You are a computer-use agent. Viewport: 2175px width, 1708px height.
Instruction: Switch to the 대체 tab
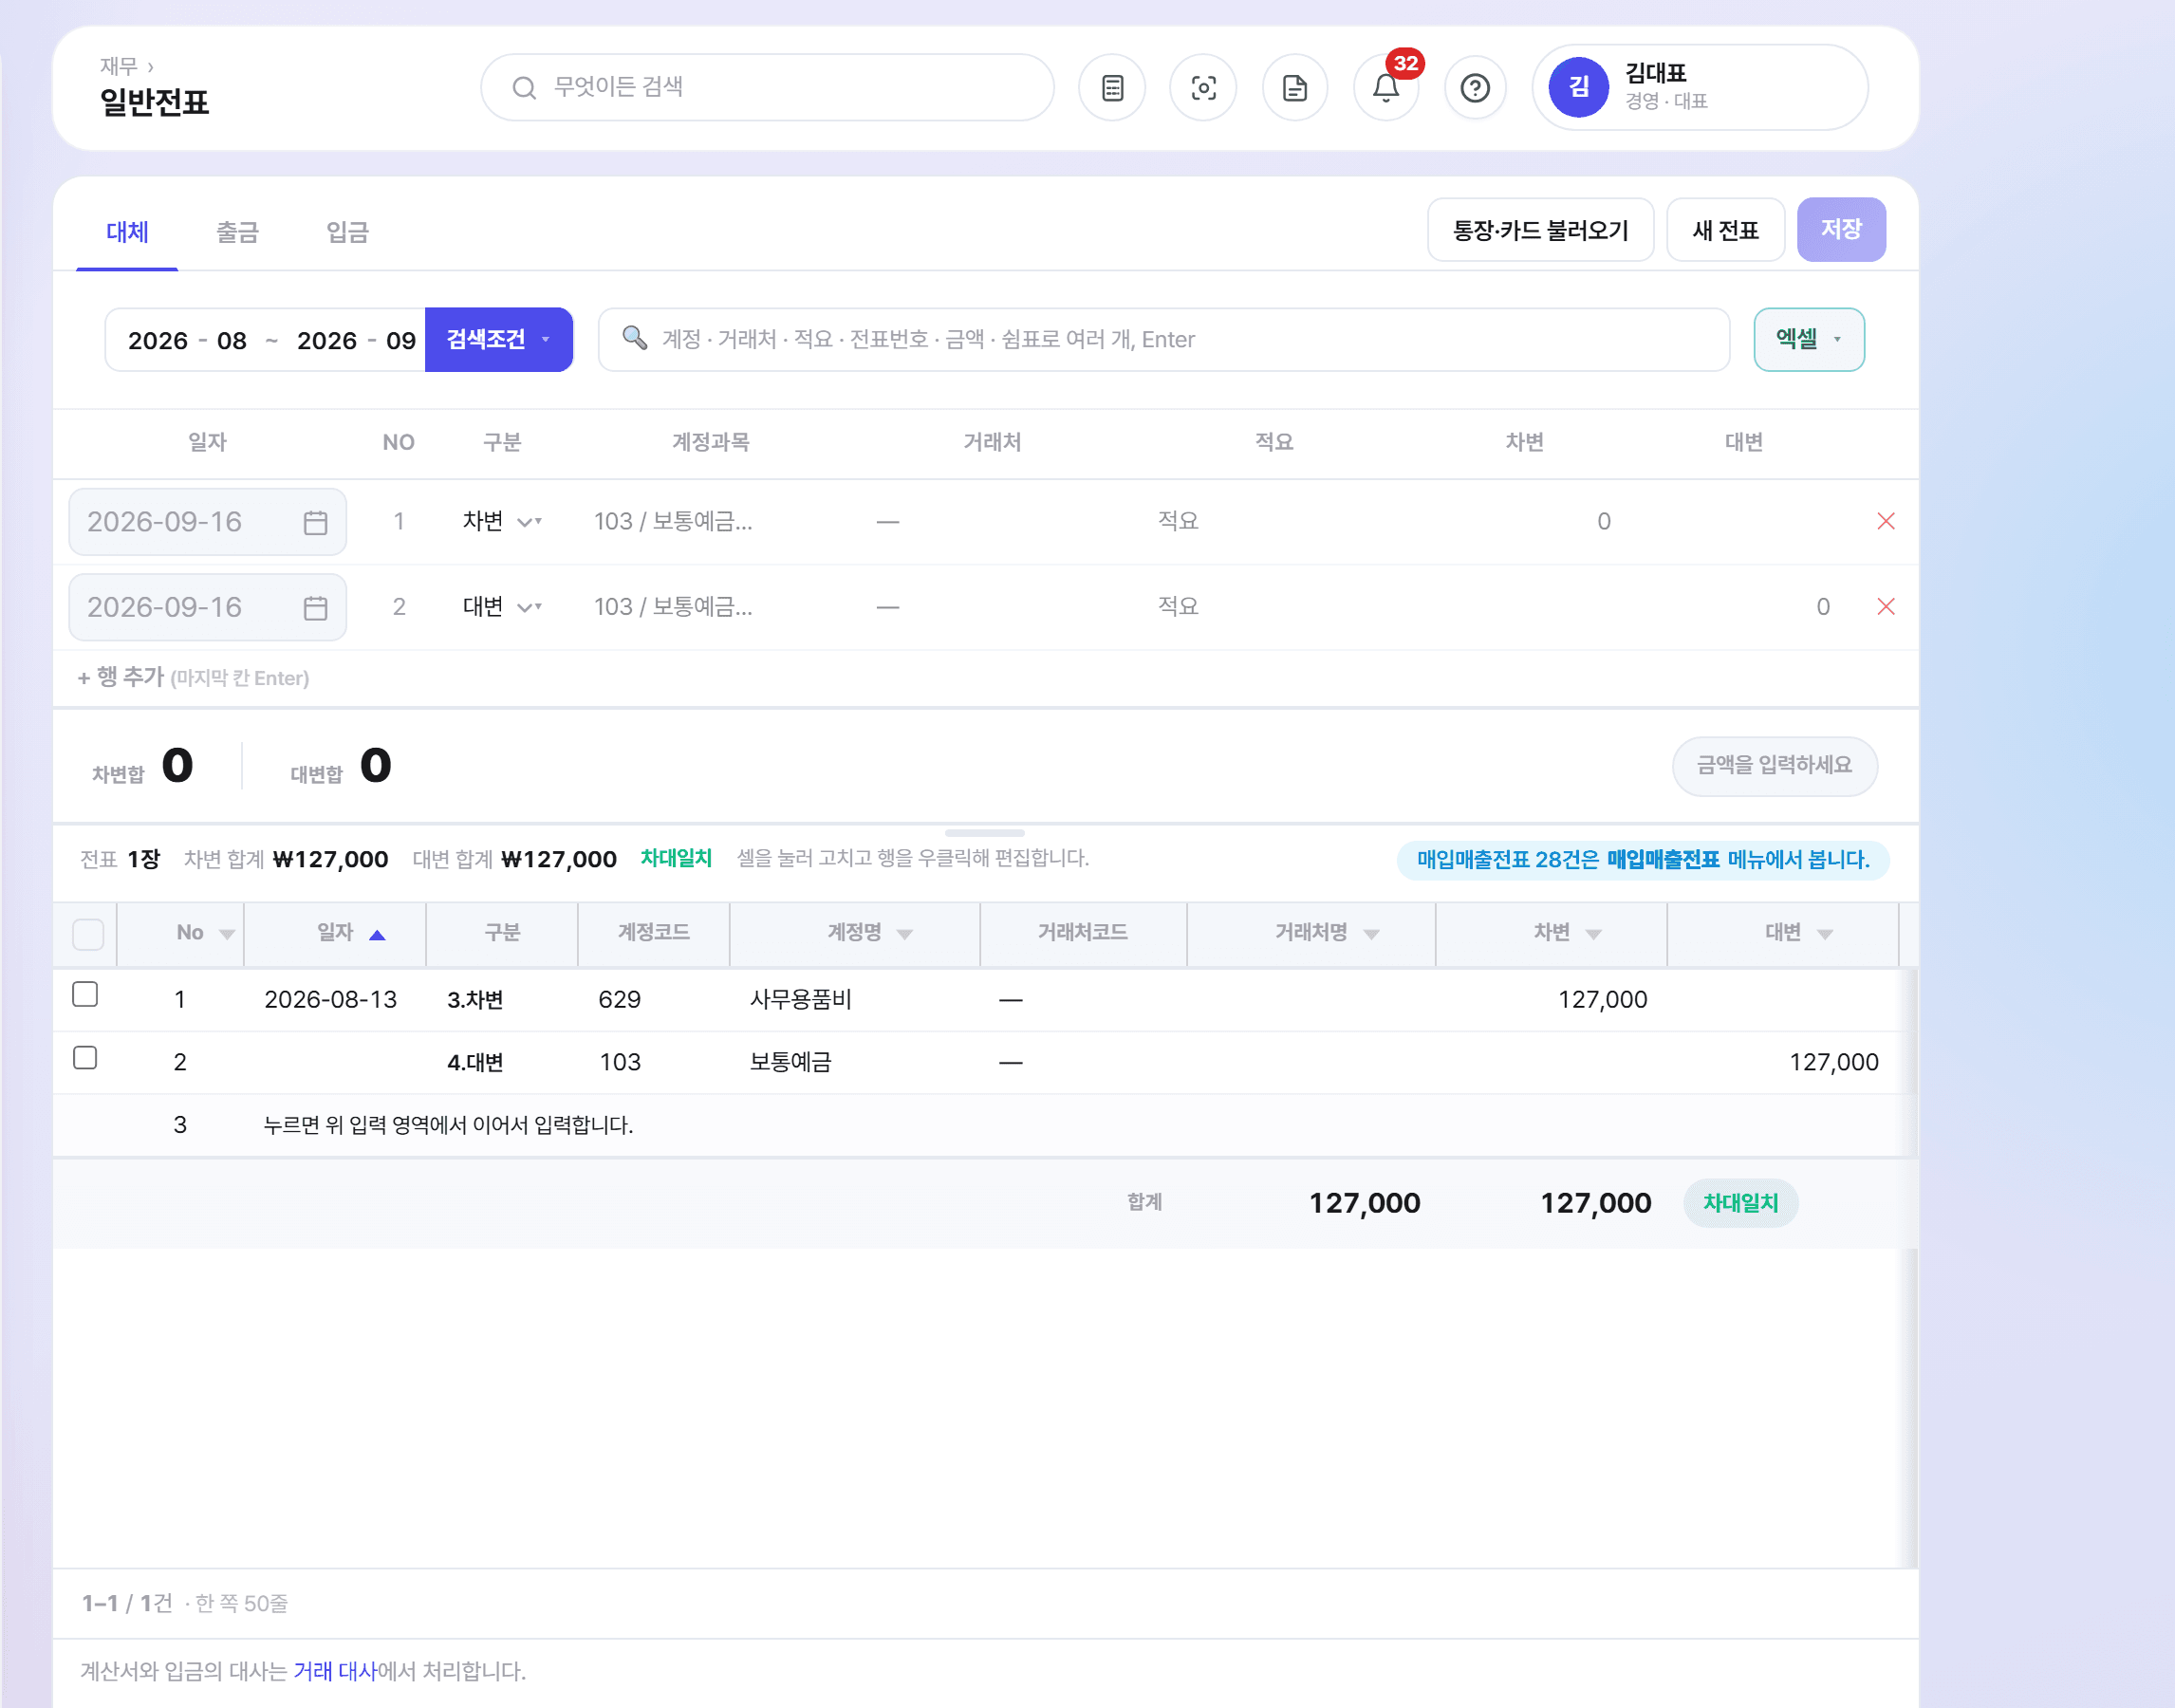tap(127, 232)
